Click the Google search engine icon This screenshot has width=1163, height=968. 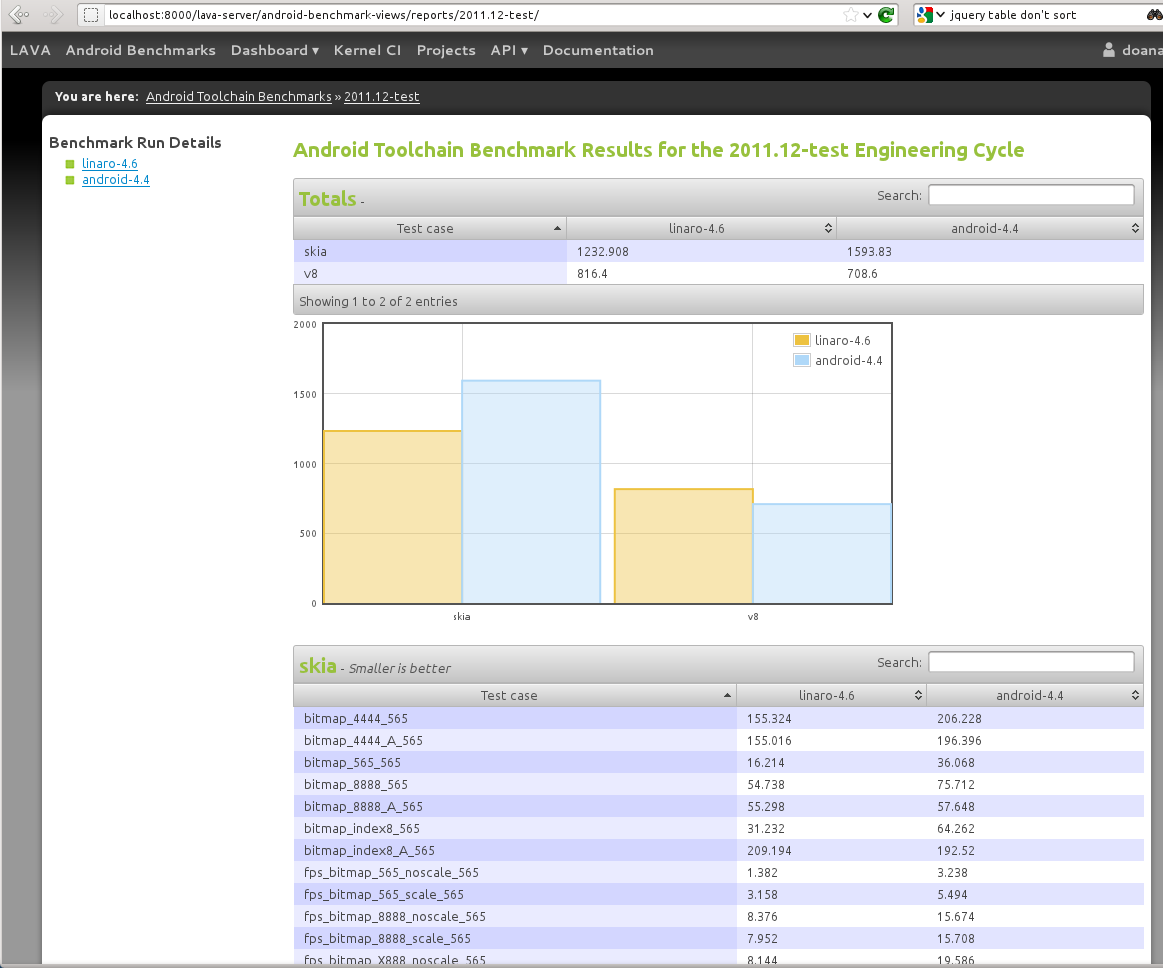pyautogui.click(x=925, y=15)
